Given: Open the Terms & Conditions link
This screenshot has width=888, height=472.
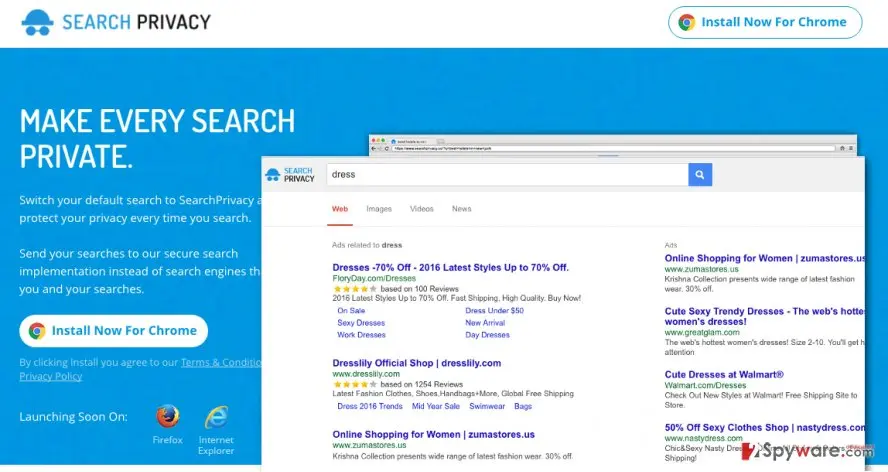Looking at the screenshot, I should coord(221,363).
